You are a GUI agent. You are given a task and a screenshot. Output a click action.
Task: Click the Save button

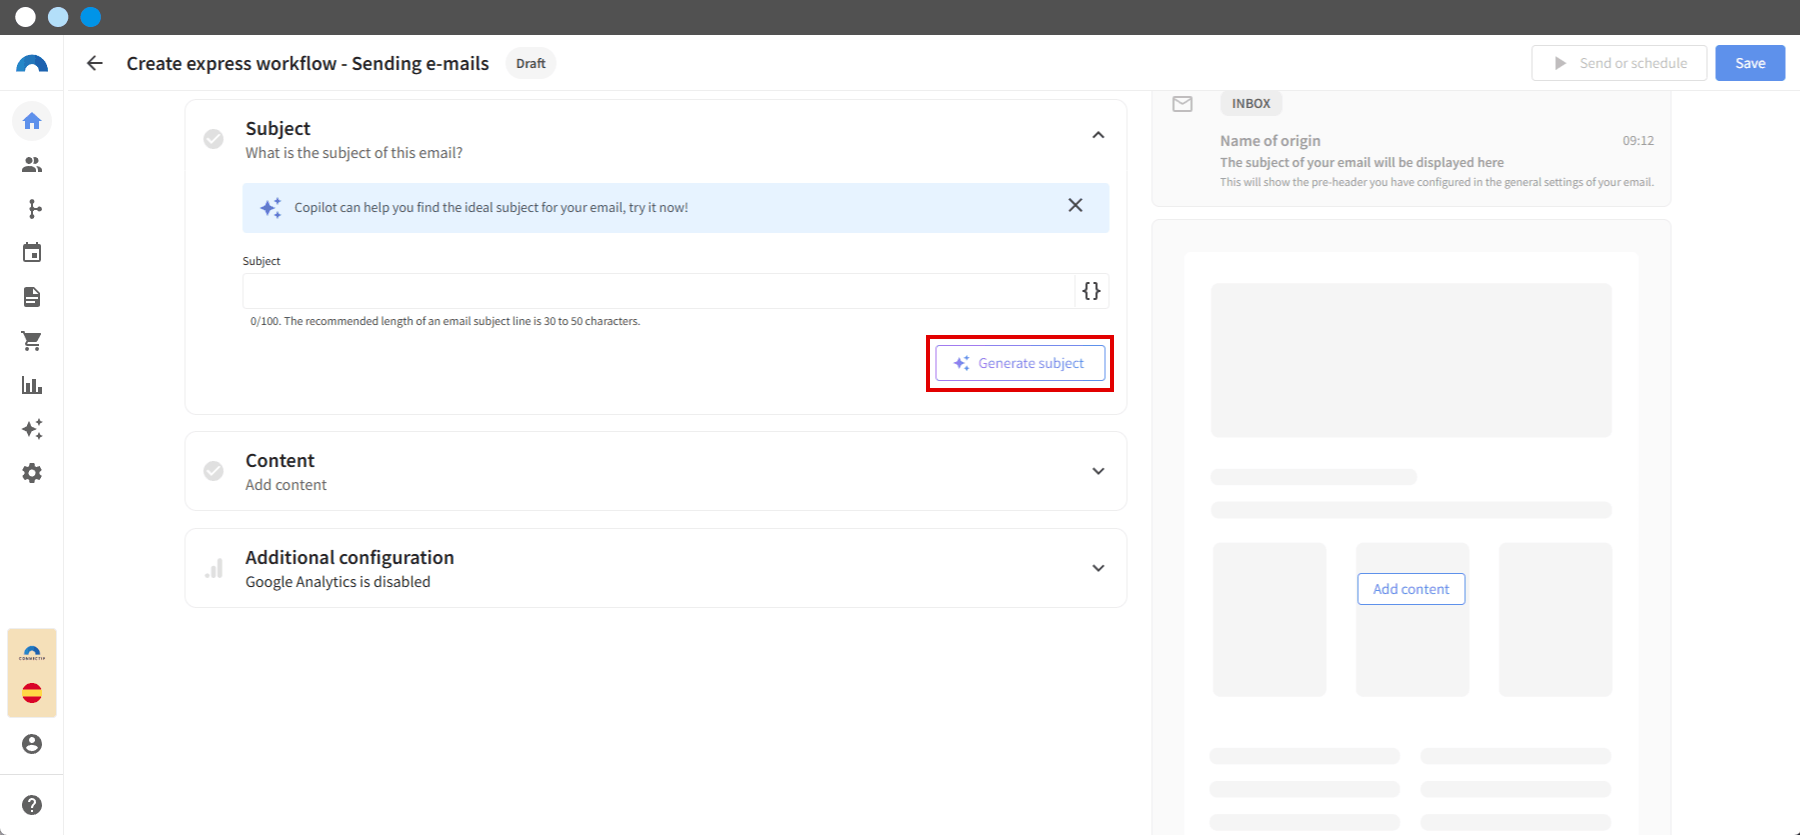coord(1750,63)
